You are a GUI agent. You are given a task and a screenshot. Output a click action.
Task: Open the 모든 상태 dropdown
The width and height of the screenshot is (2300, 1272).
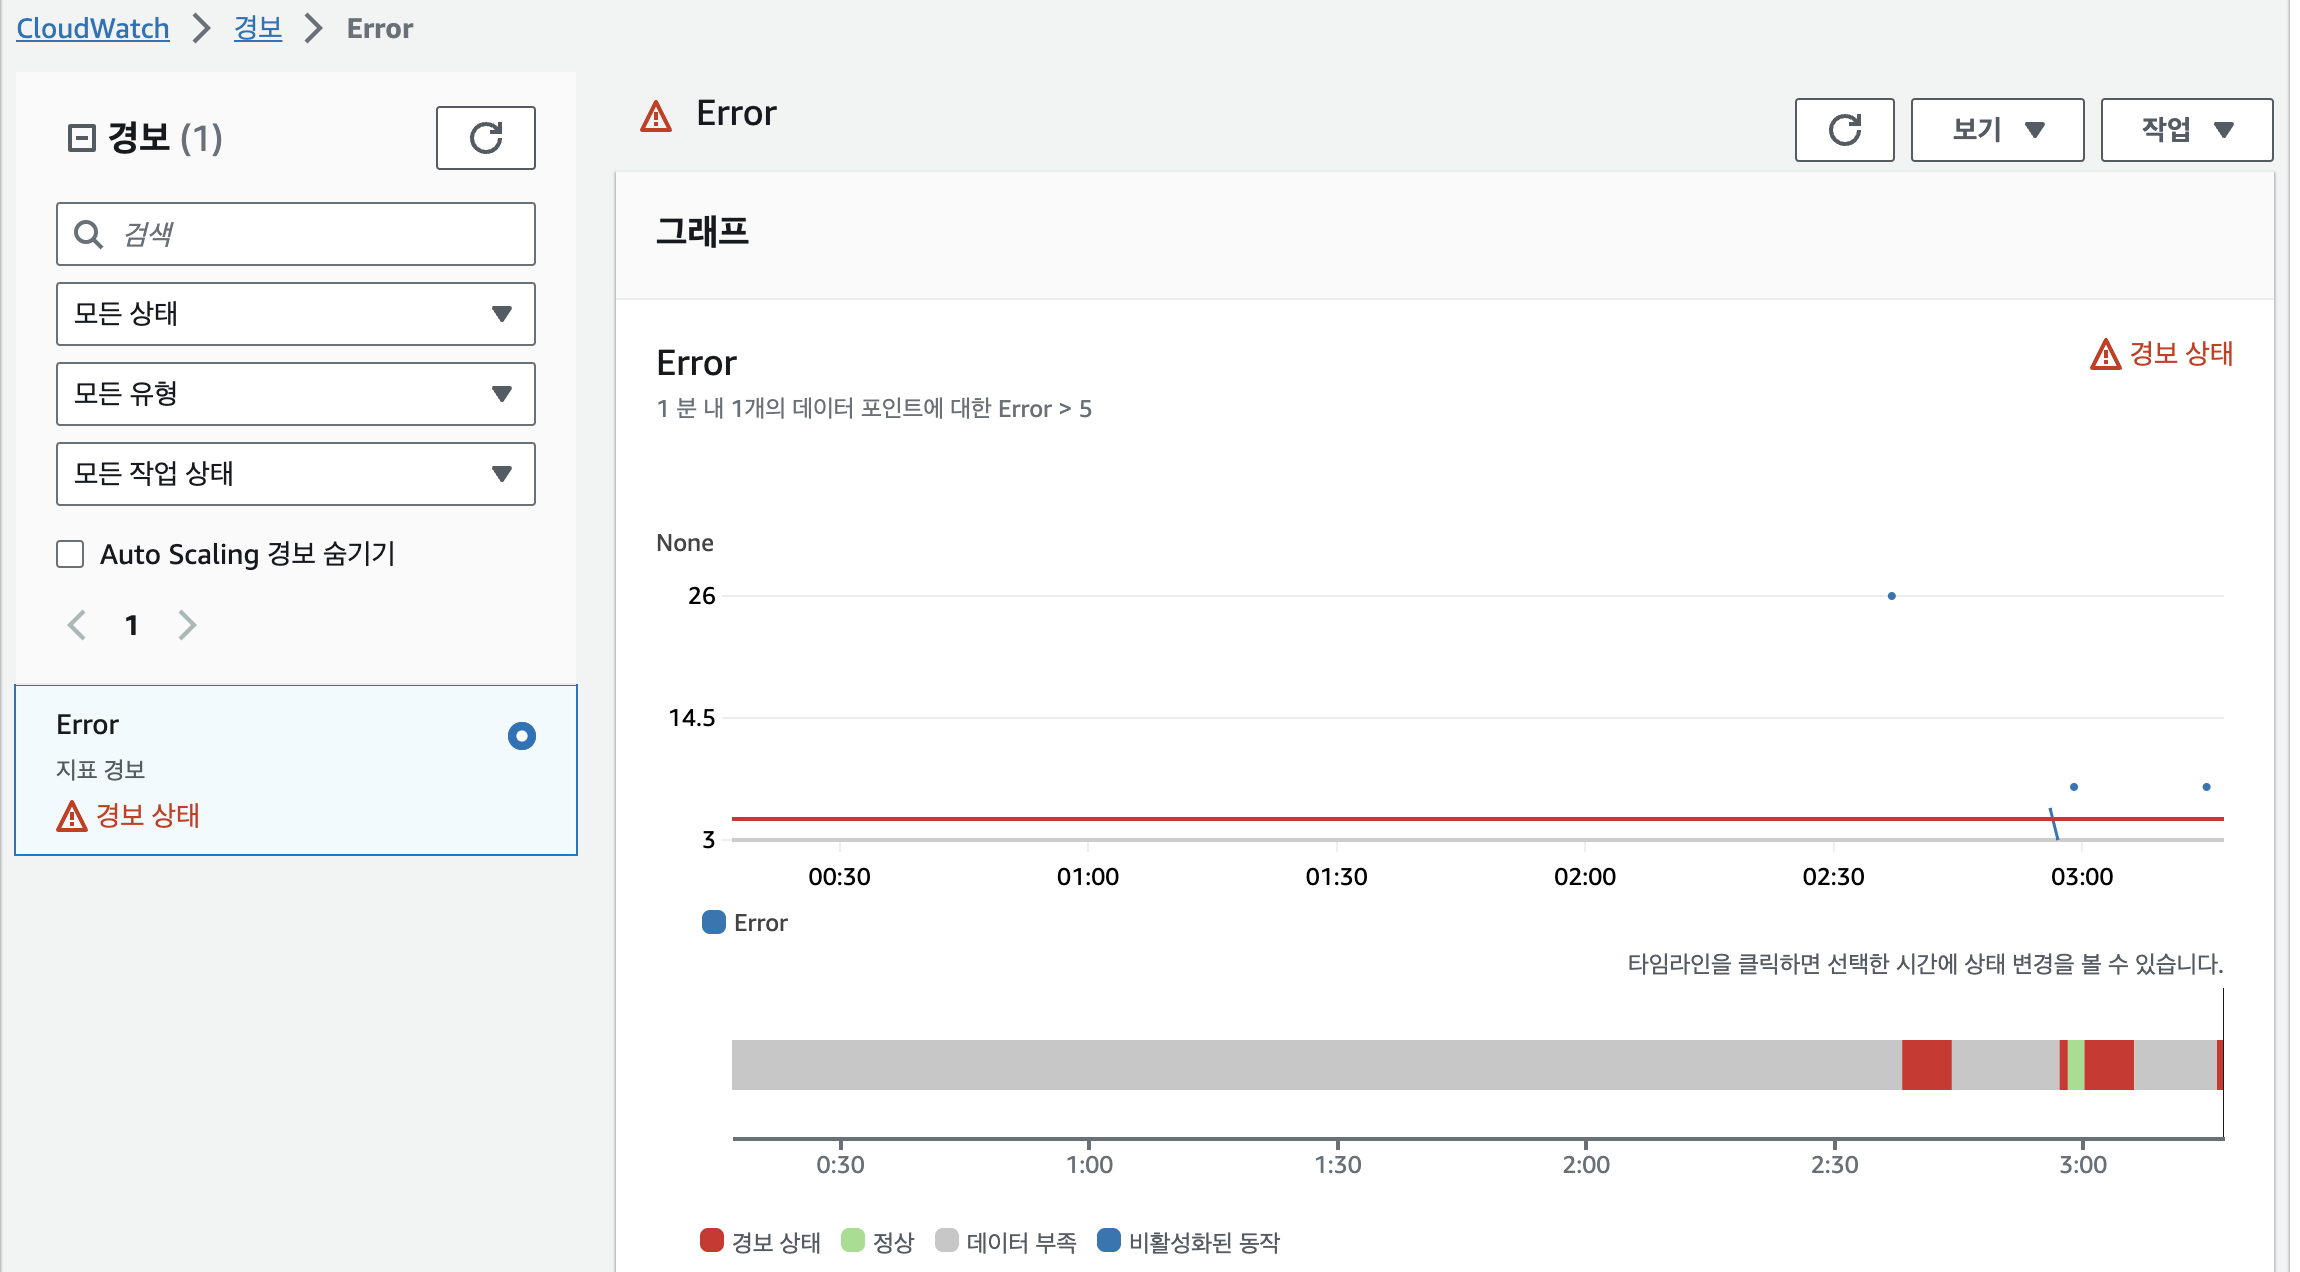point(295,313)
